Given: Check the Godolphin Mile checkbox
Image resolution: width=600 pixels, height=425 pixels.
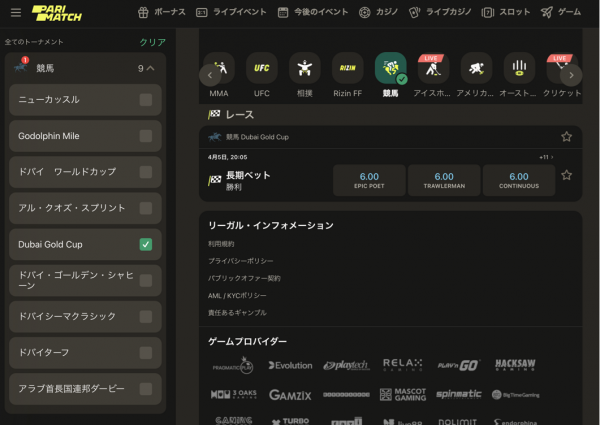Looking at the screenshot, I should [x=146, y=136].
